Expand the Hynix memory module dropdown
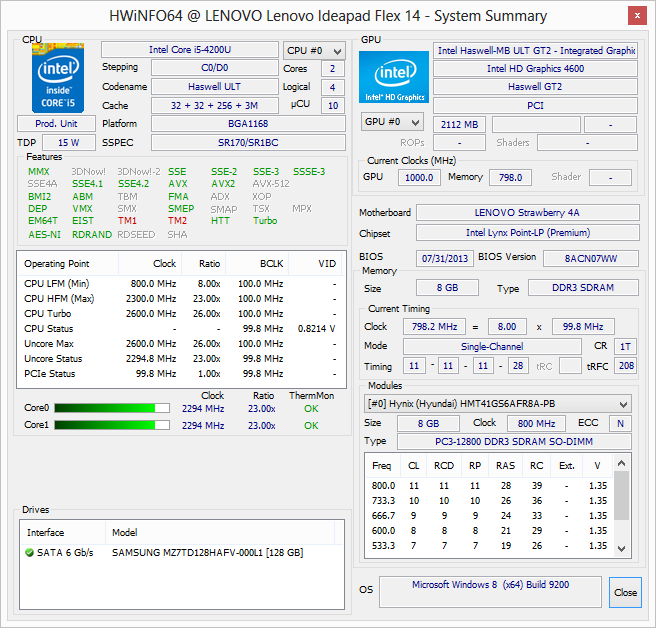The width and height of the screenshot is (656, 628). pyautogui.click(x=498, y=404)
